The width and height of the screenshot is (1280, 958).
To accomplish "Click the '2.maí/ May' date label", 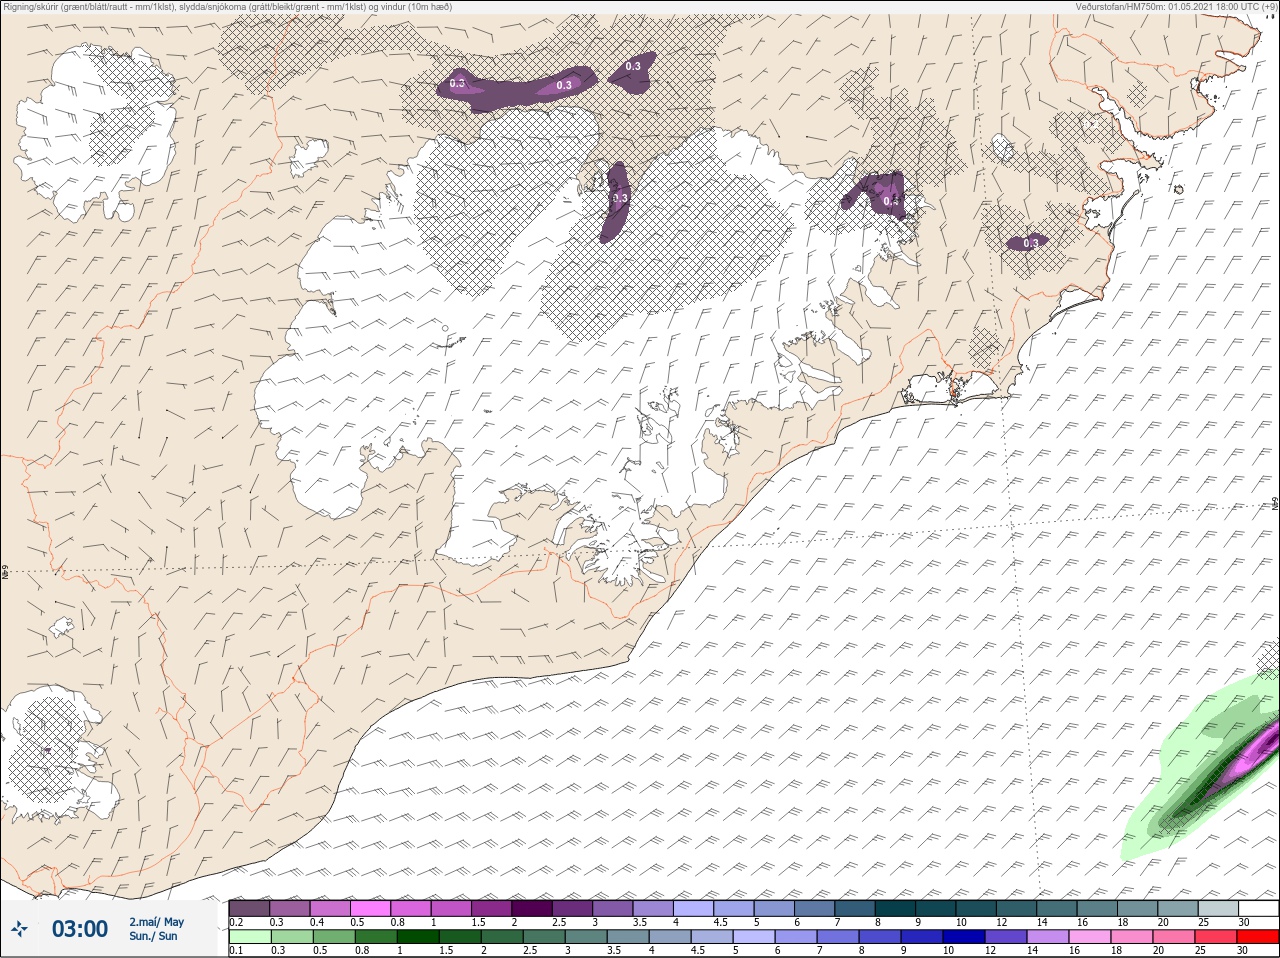I will 156,922.
